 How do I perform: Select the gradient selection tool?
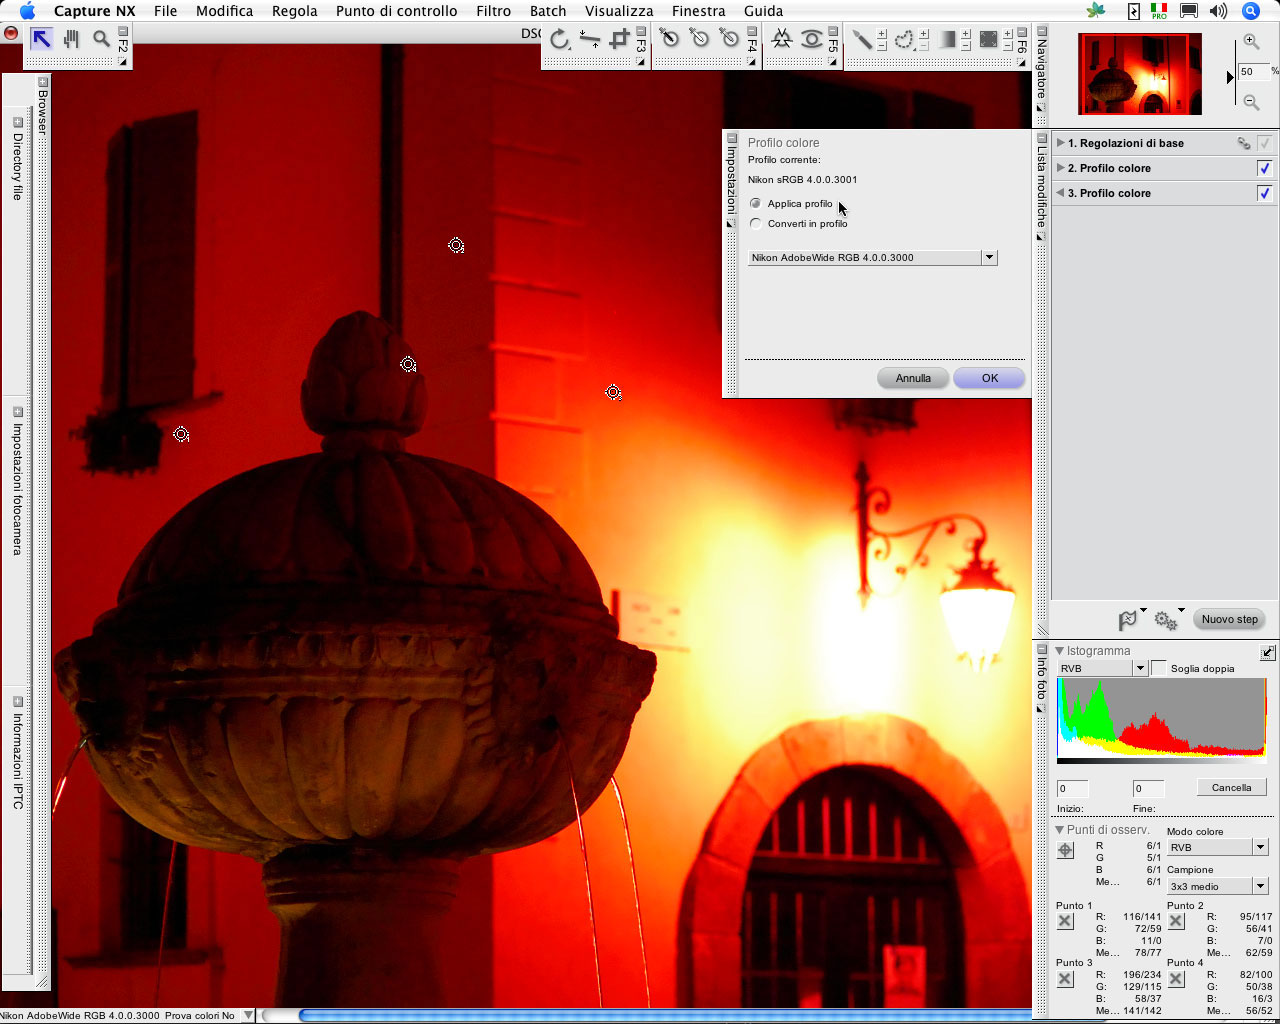946,39
